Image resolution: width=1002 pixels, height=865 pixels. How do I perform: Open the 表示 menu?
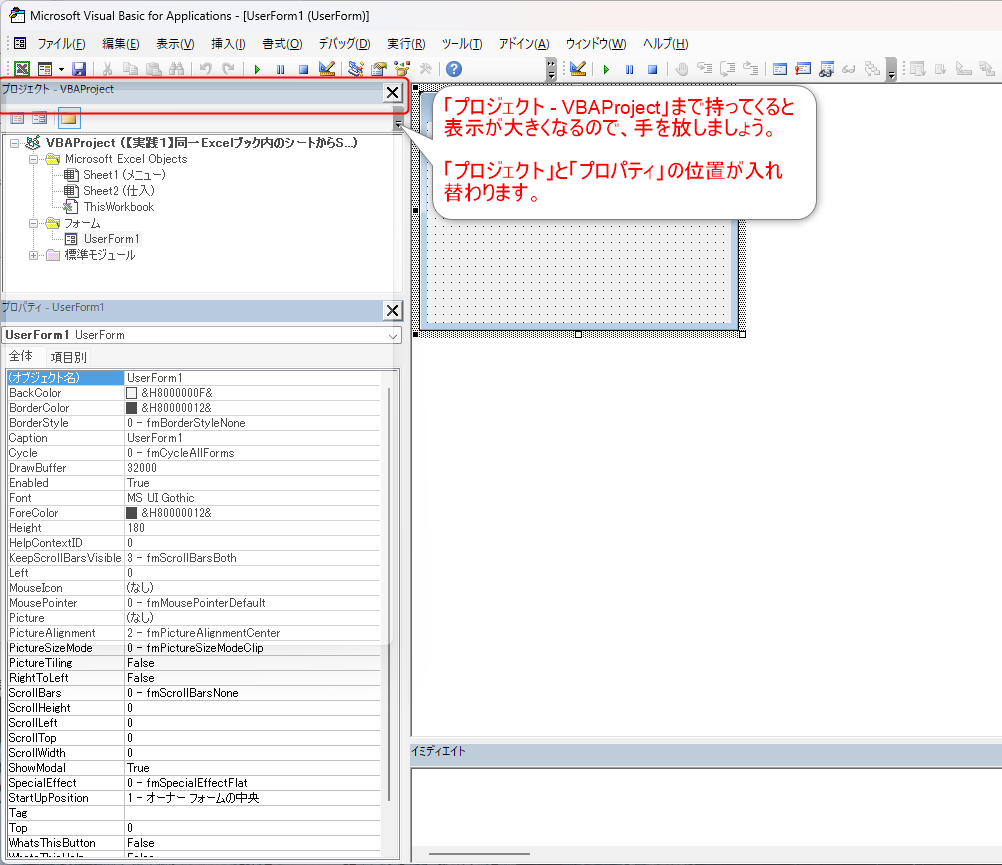[x=175, y=43]
